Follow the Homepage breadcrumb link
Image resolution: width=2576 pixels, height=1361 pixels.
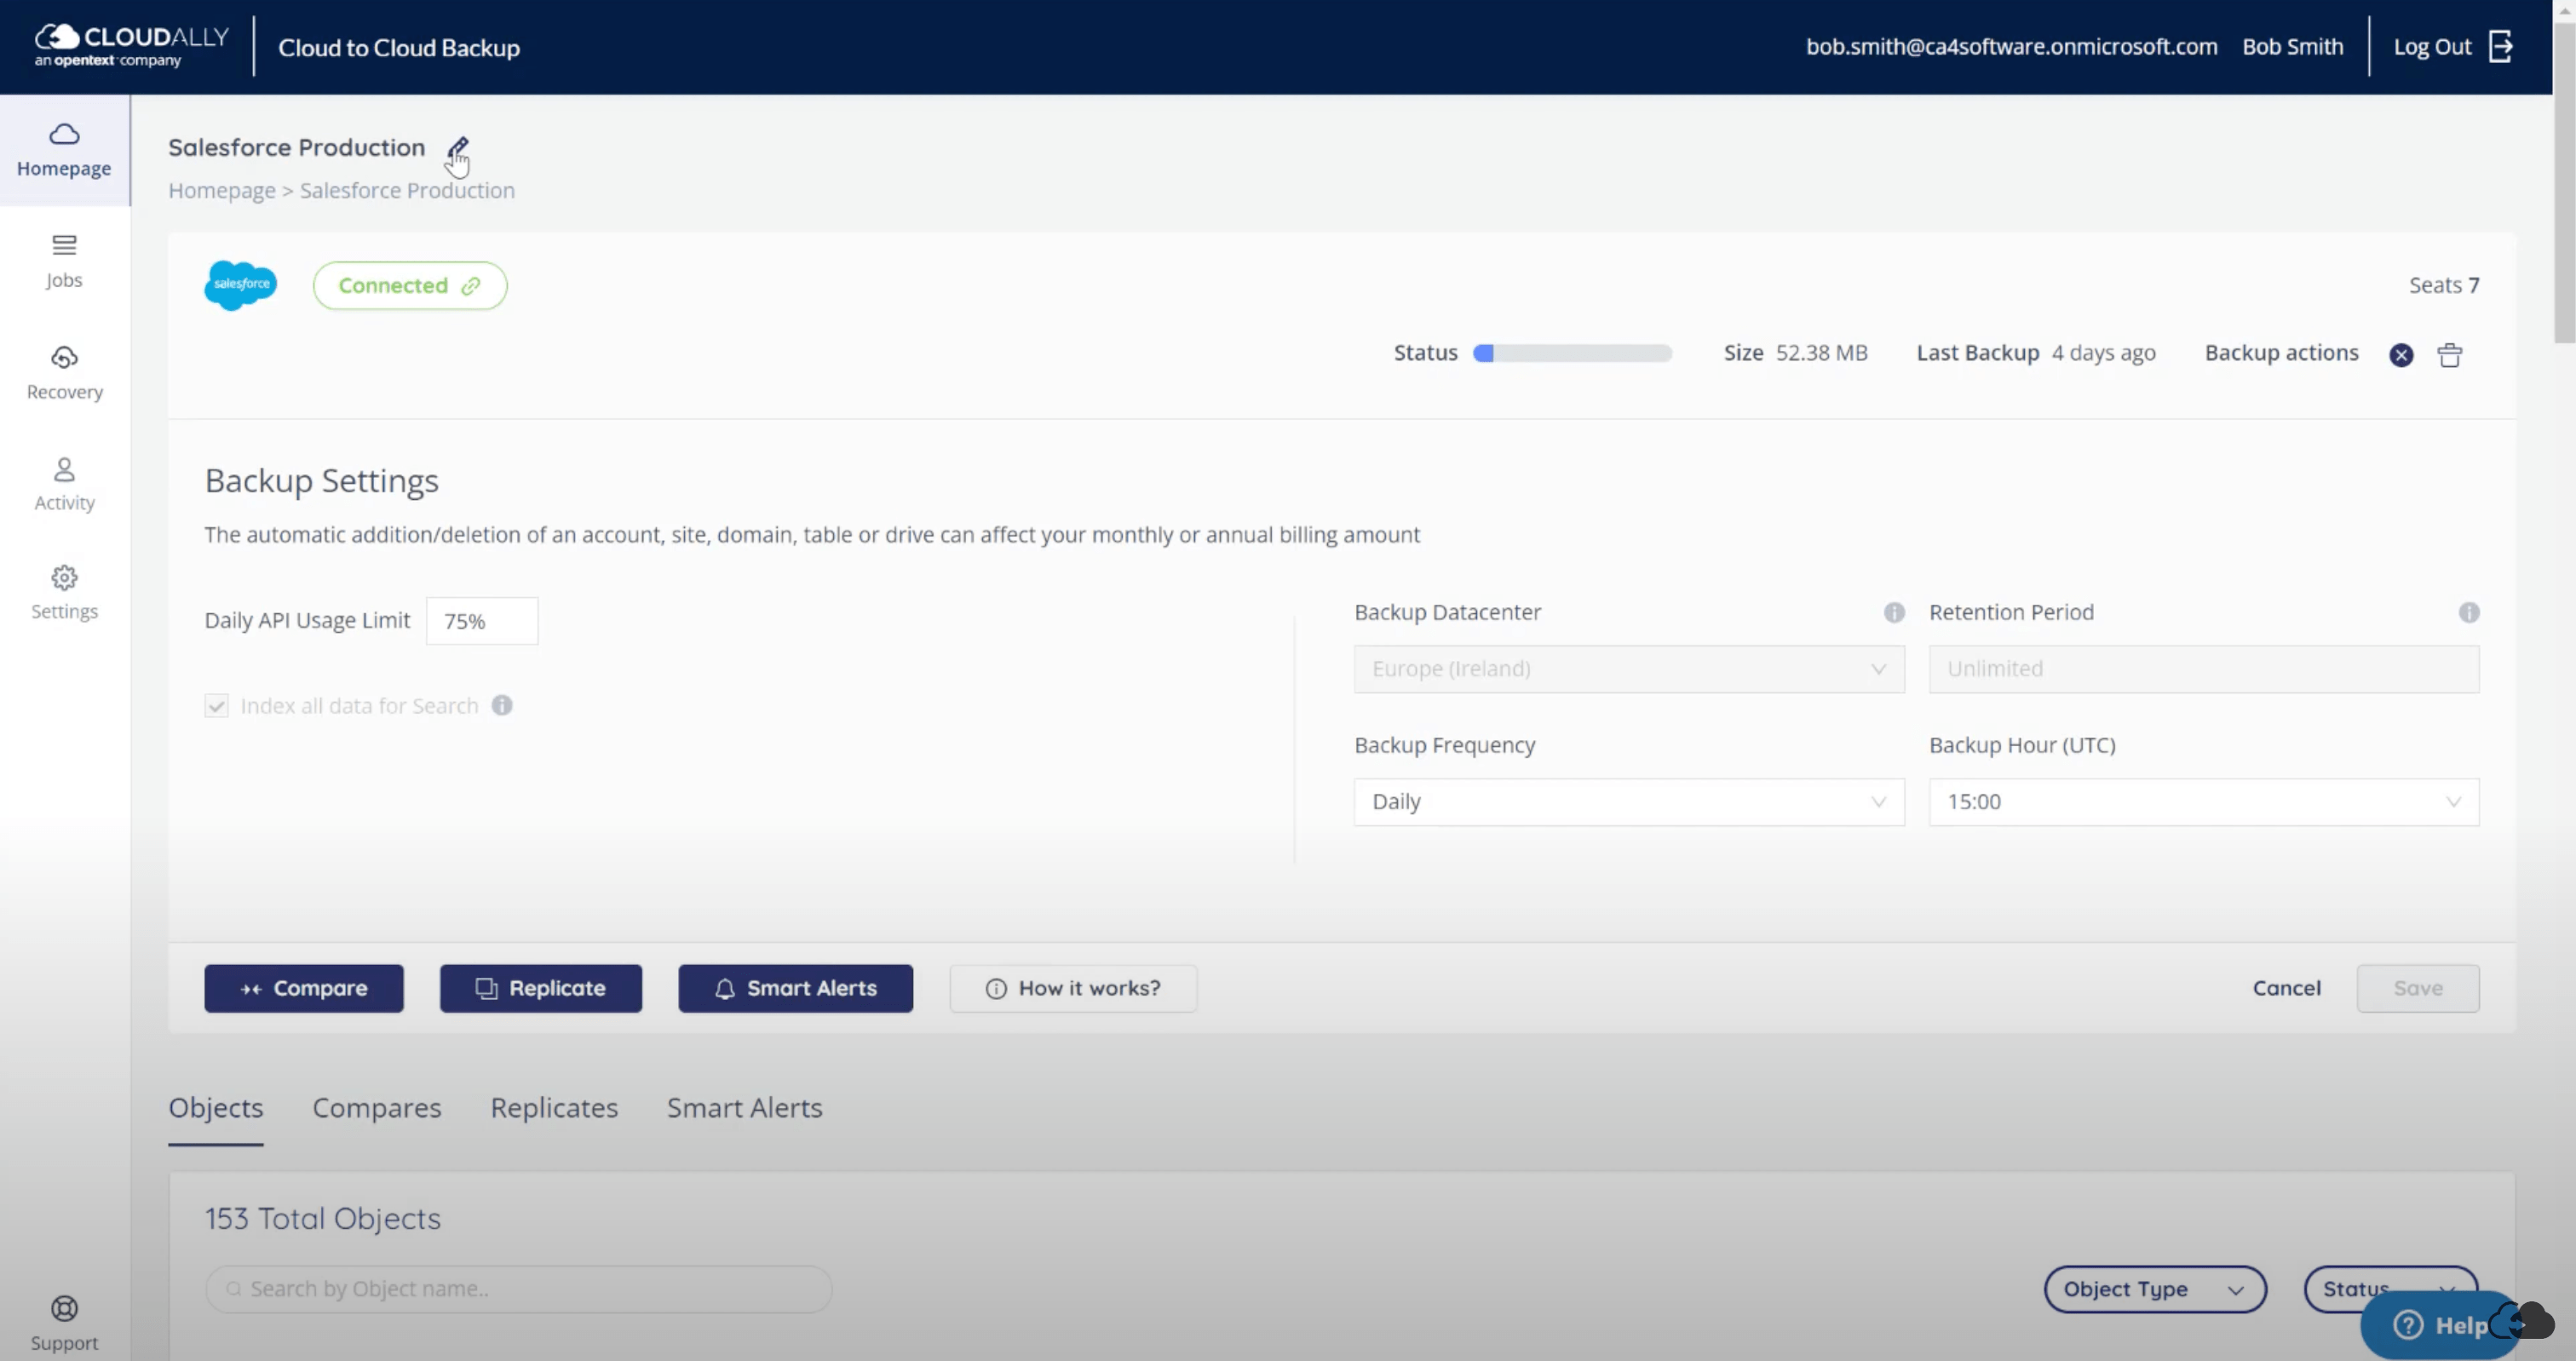[x=222, y=190]
